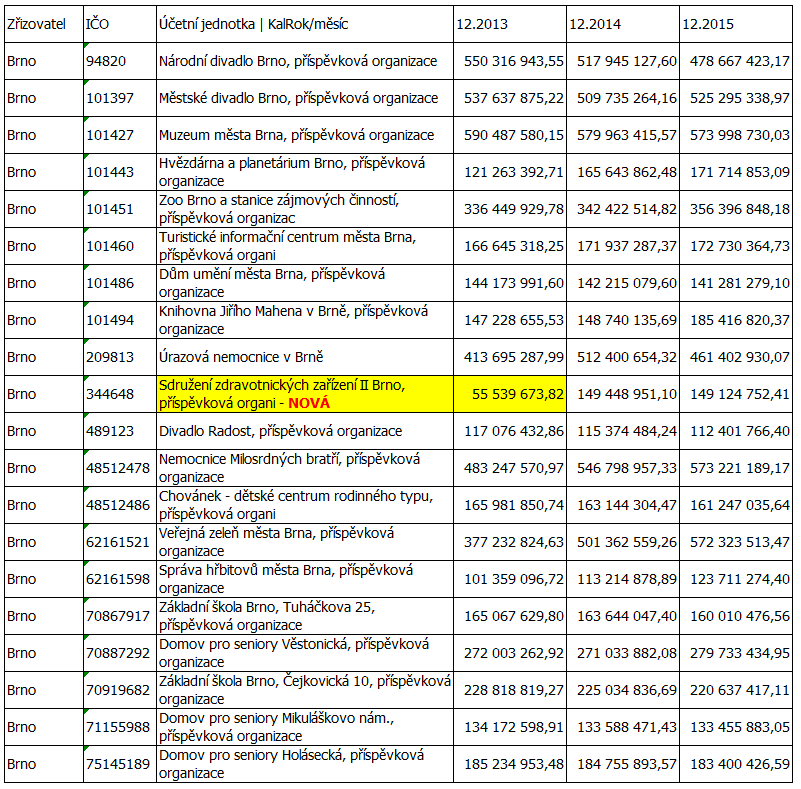Viewport: 801px width, 789px height.
Task: Select the 12.2015 column header
Action: coord(736,24)
